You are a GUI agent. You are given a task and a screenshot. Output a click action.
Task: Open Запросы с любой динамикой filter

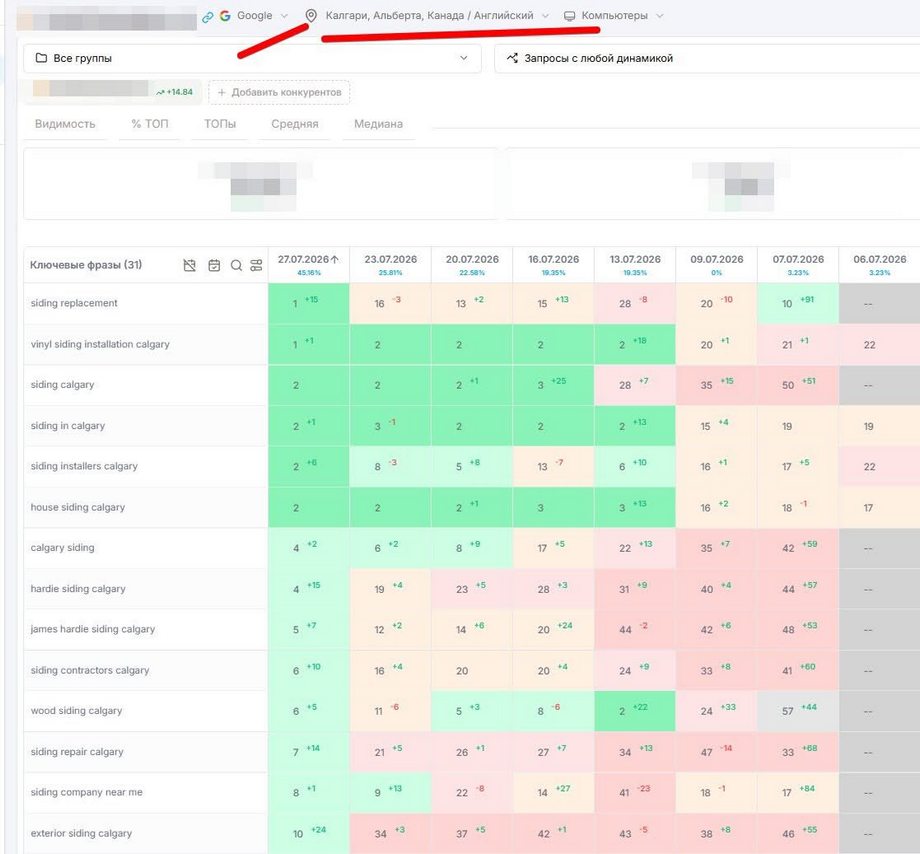pos(707,58)
